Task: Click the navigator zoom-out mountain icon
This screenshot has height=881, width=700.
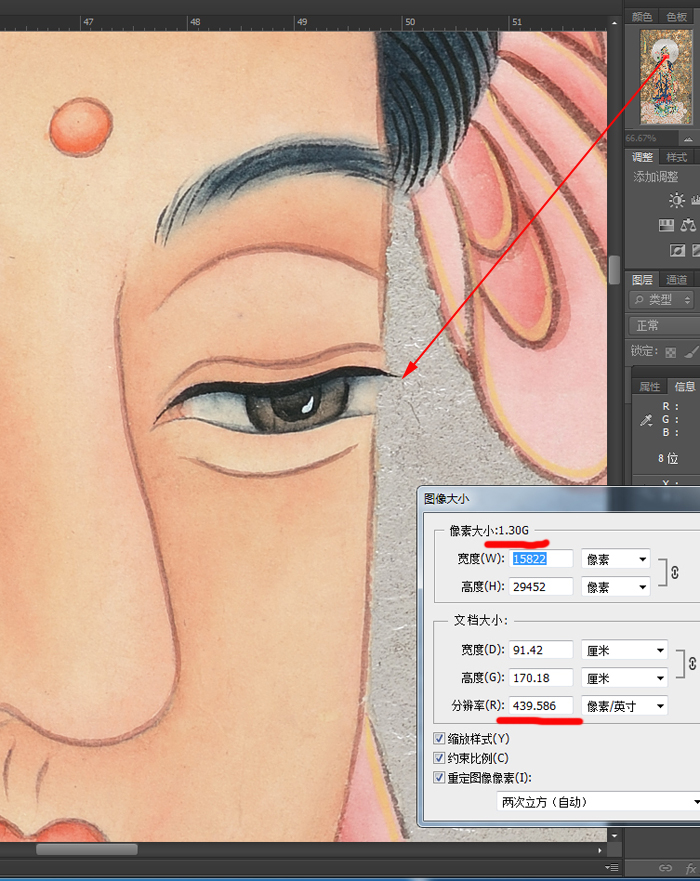Action: click(688, 139)
